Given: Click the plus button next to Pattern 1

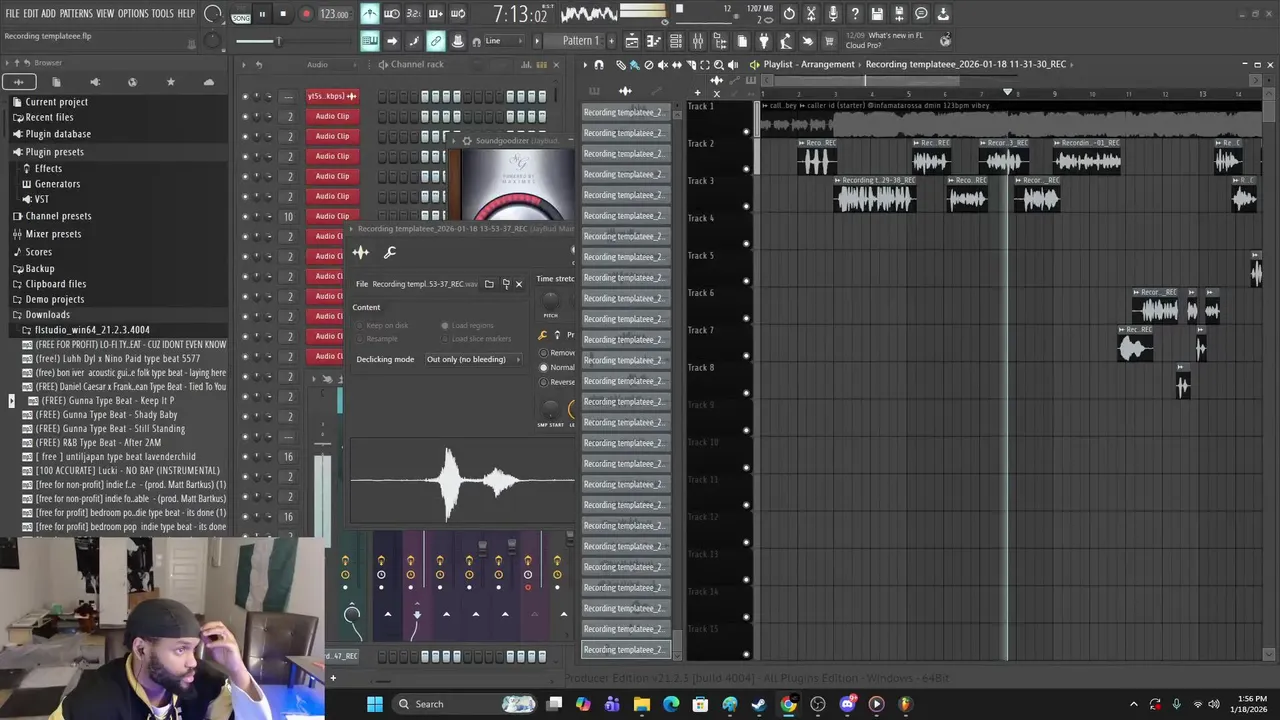Looking at the screenshot, I should coord(611,41).
